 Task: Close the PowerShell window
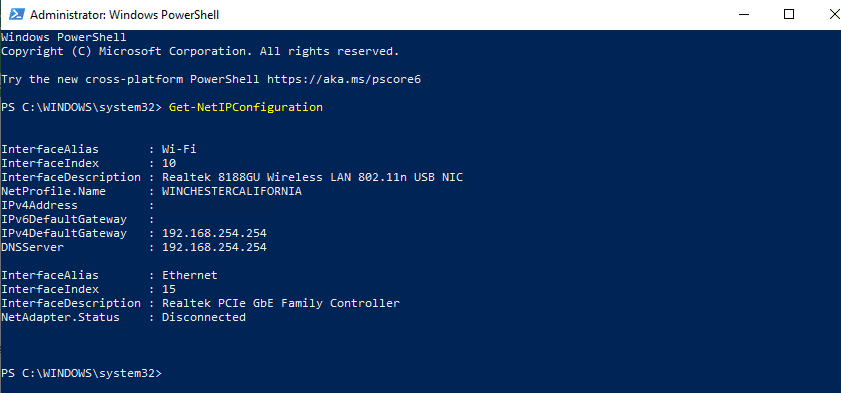[834, 14]
